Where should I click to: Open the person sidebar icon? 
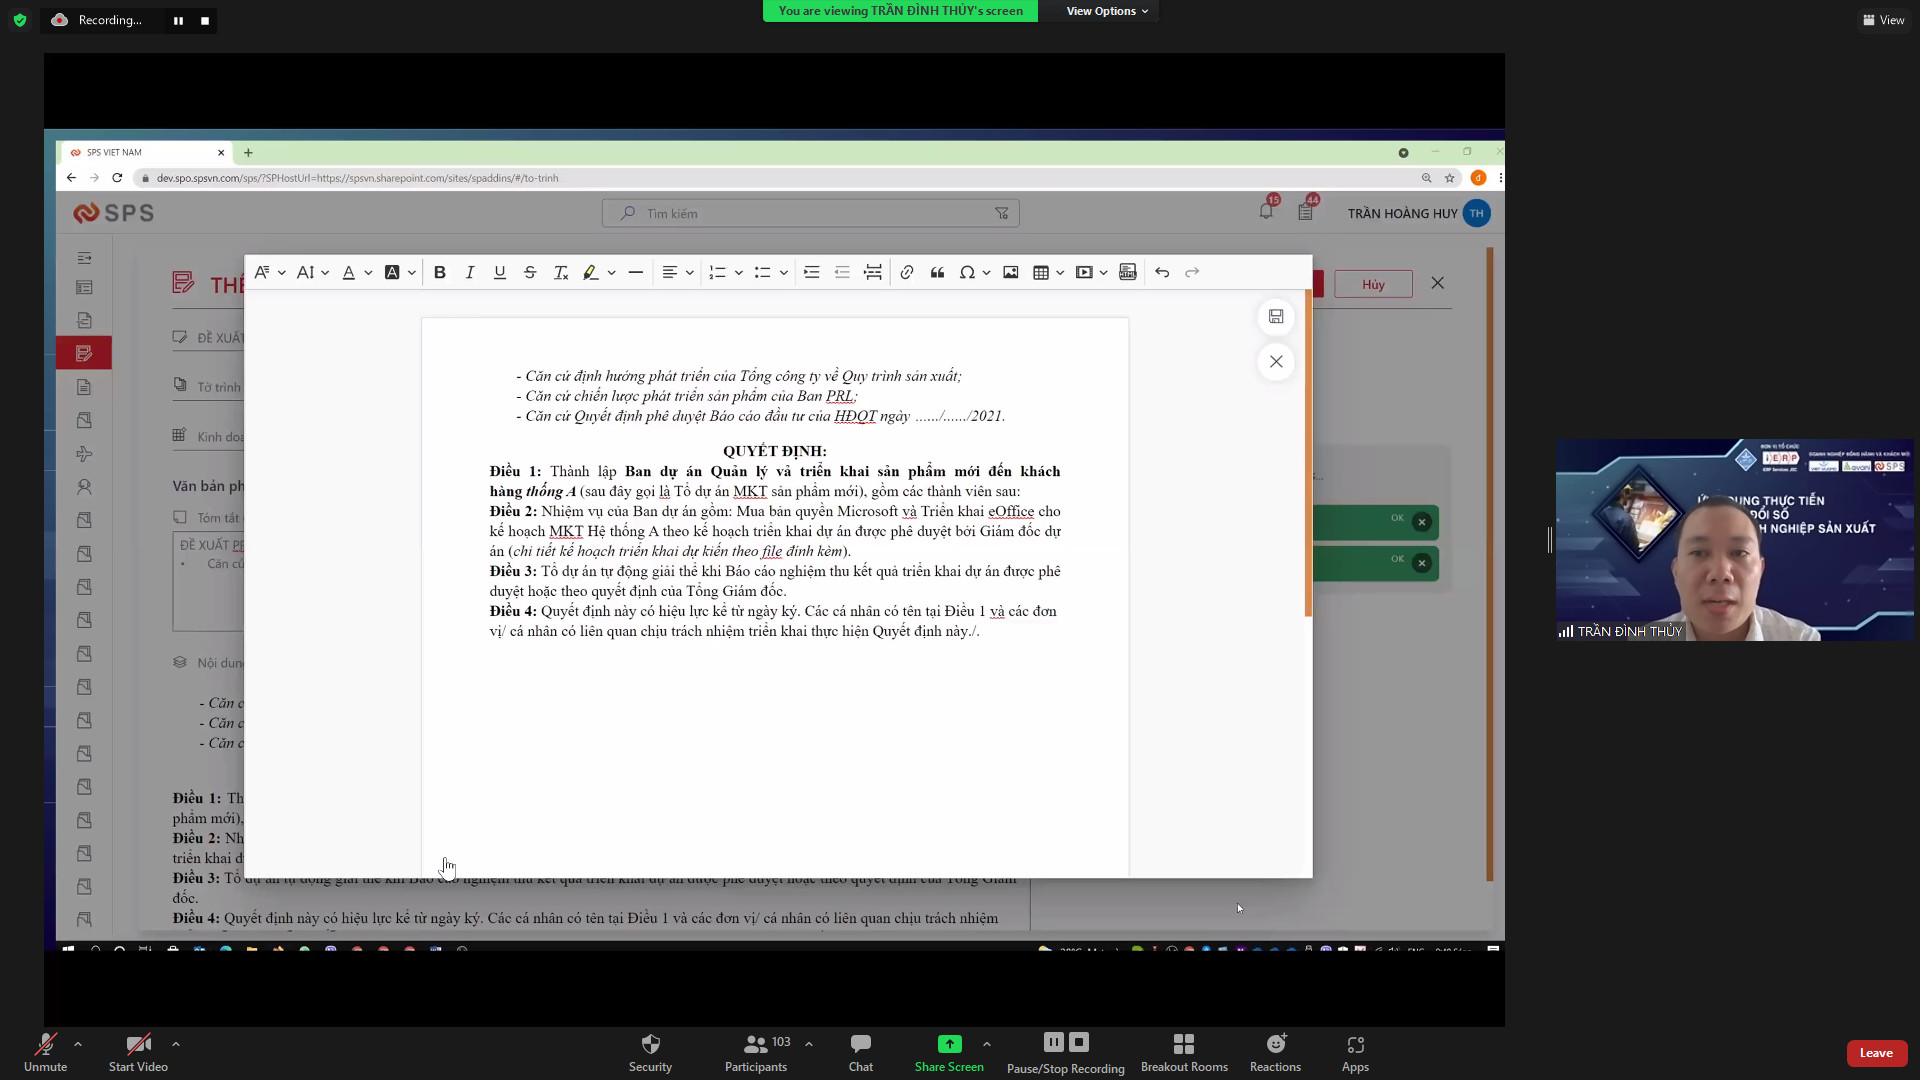(84, 487)
